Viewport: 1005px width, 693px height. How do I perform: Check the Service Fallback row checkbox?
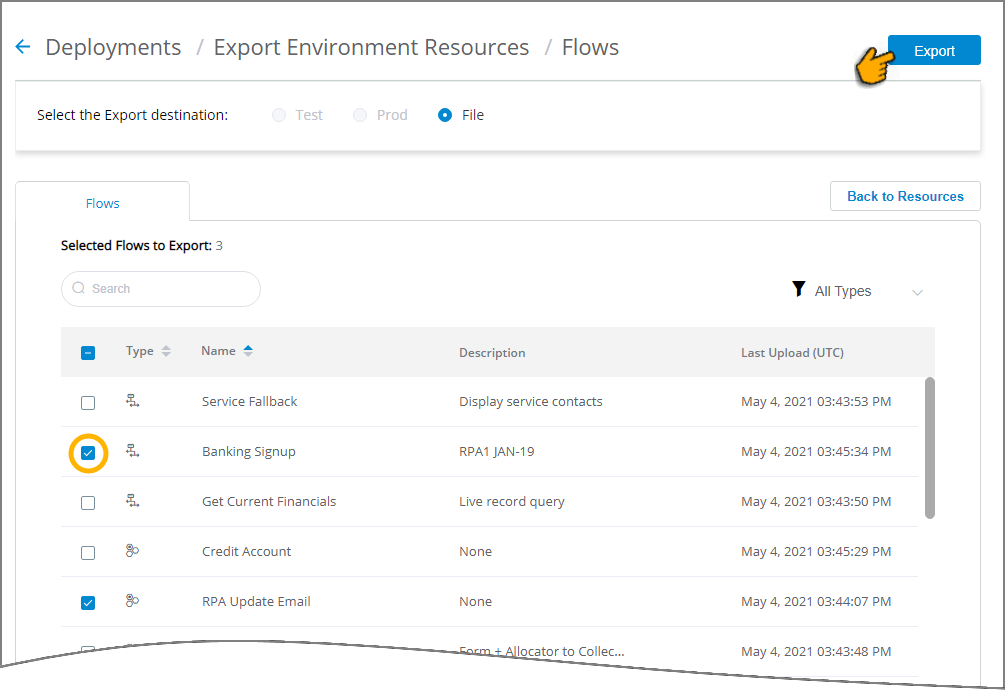(x=88, y=403)
